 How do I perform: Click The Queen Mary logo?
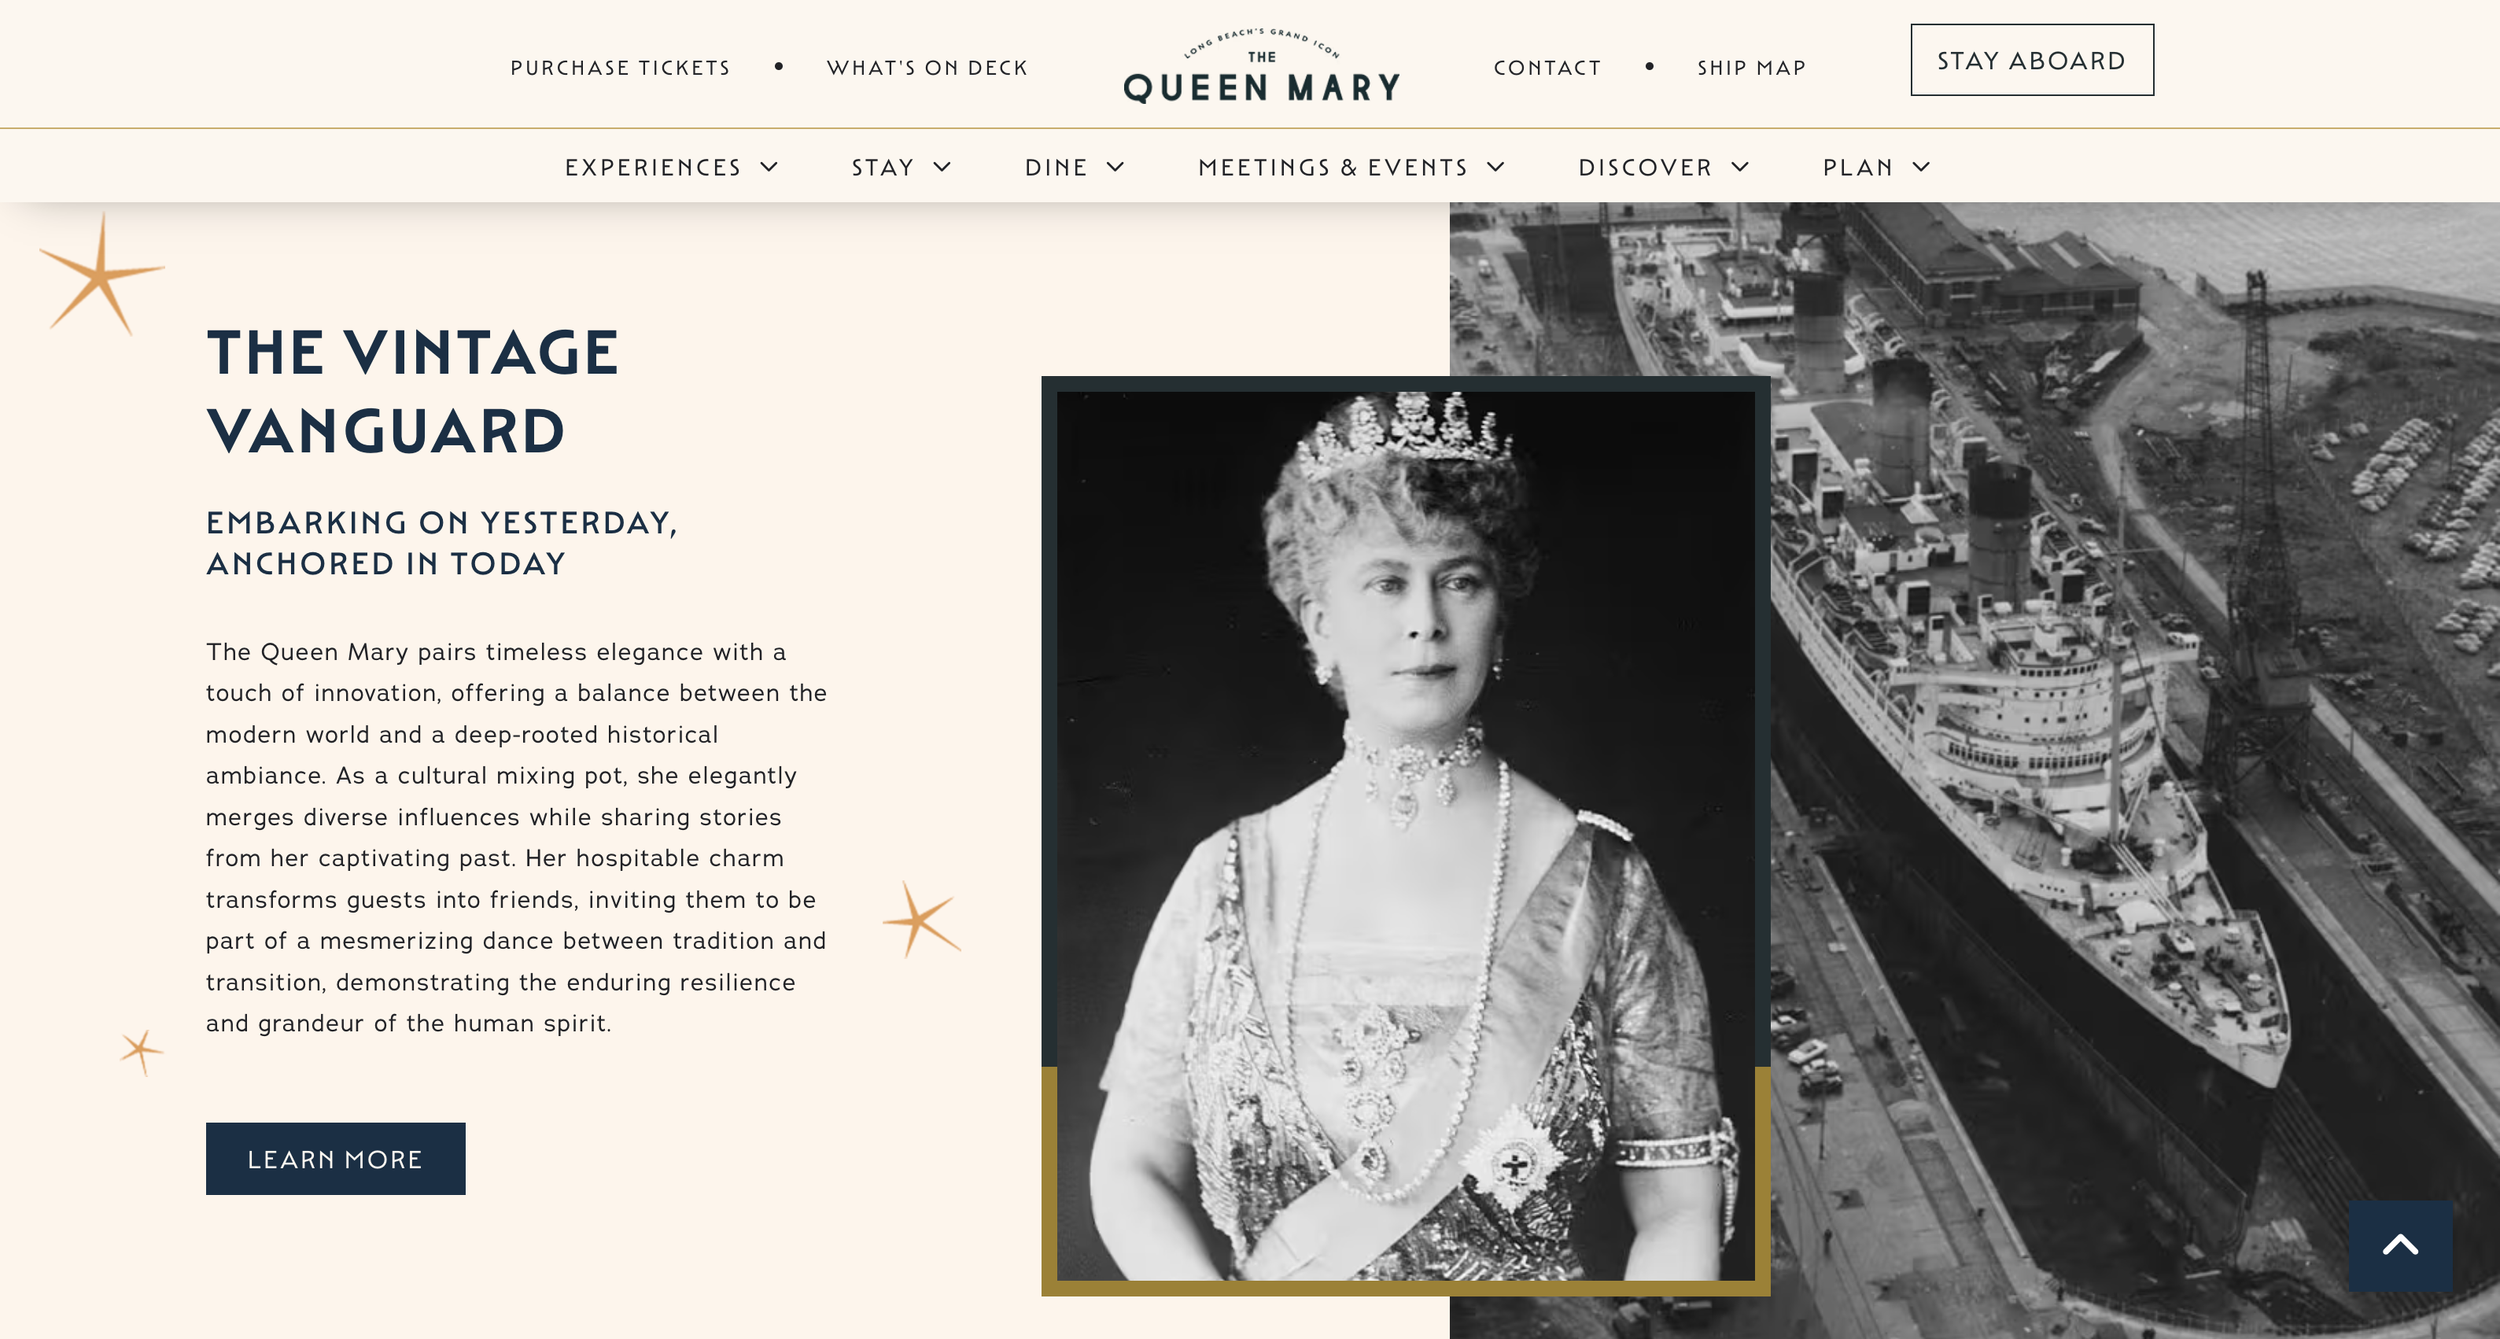(x=1262, y=66)
